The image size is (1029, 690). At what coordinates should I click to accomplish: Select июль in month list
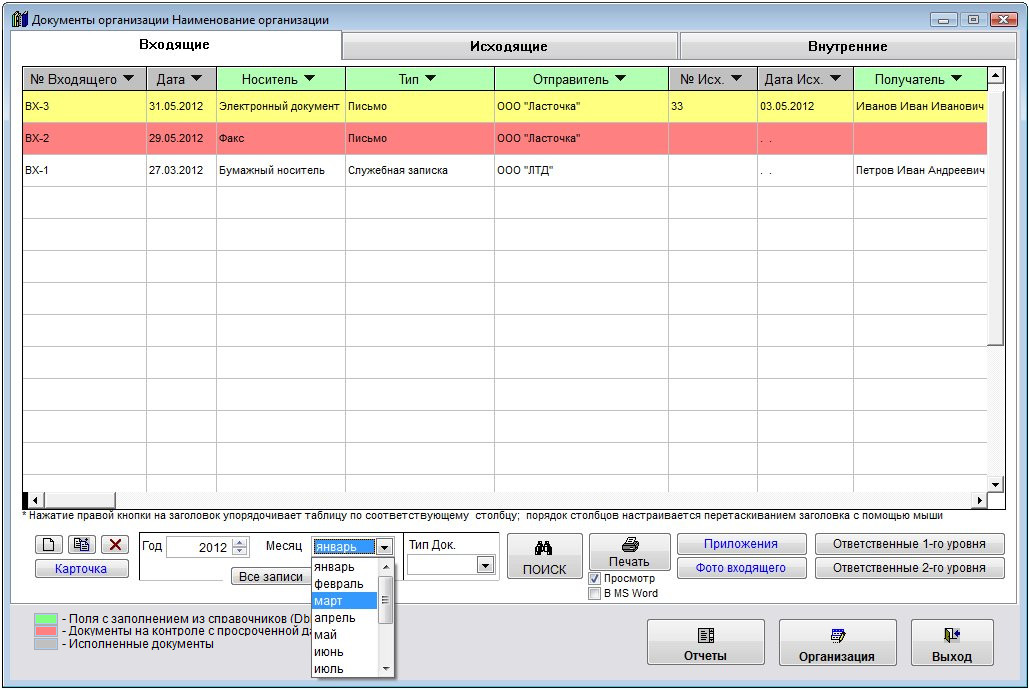(x=345, y=669)
